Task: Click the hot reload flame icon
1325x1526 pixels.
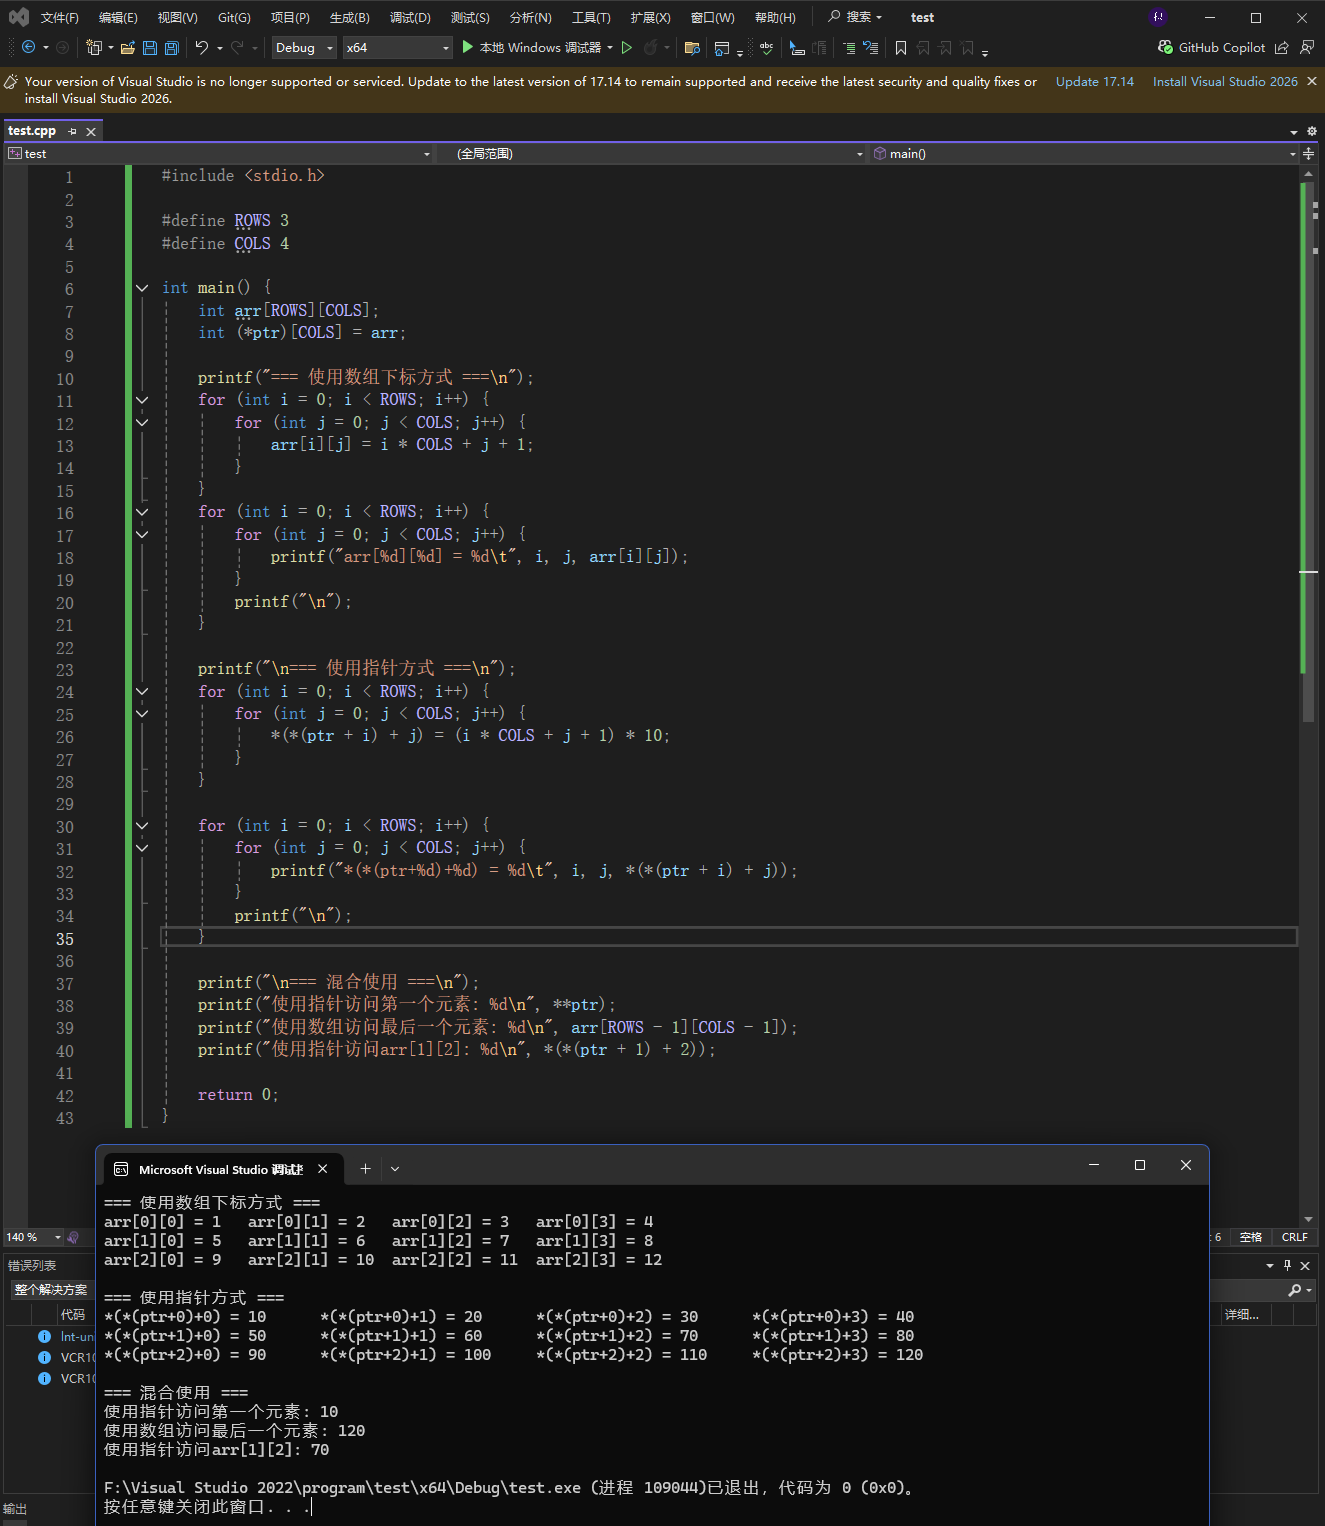Action: click(651, 47)
